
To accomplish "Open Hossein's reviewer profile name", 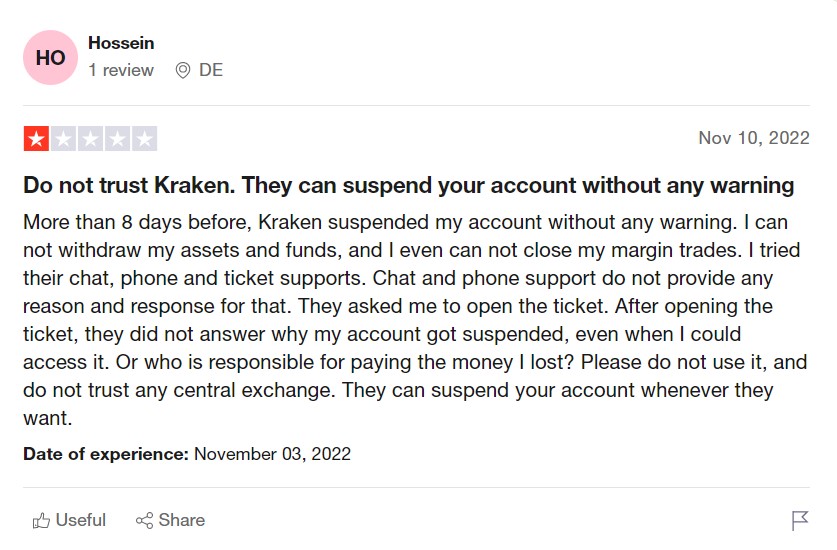I will pos(121,43).
